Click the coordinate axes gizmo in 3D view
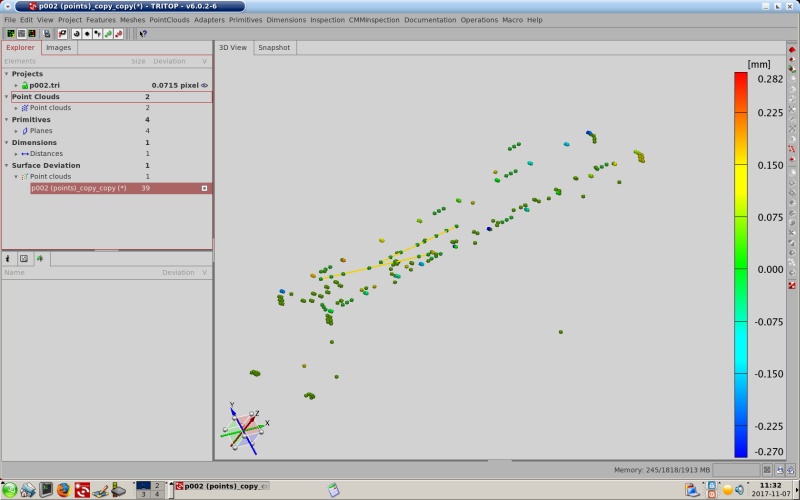 click(x=243, y=427)
